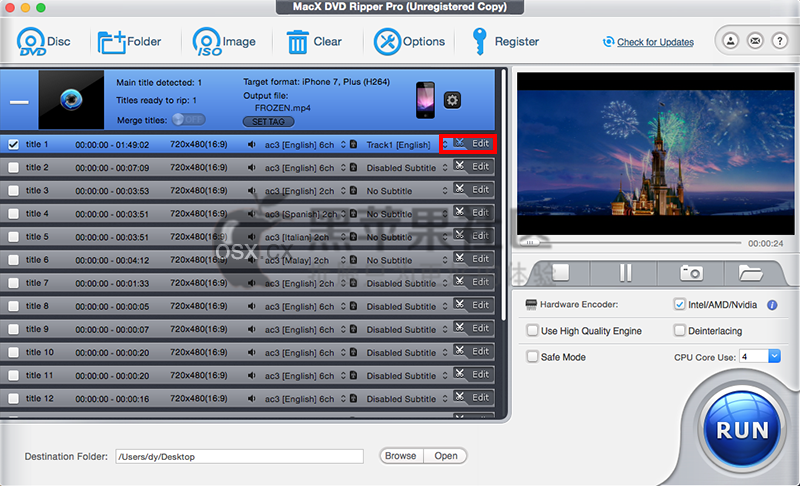Image resolution: width=800 pixels, height=486 pixels.
Task: Open help question mark icon
Action: point(780,41)
